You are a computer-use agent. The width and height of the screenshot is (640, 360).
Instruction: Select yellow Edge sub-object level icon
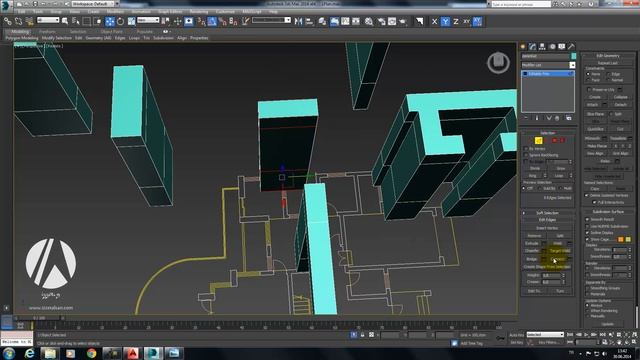point(538,140)
